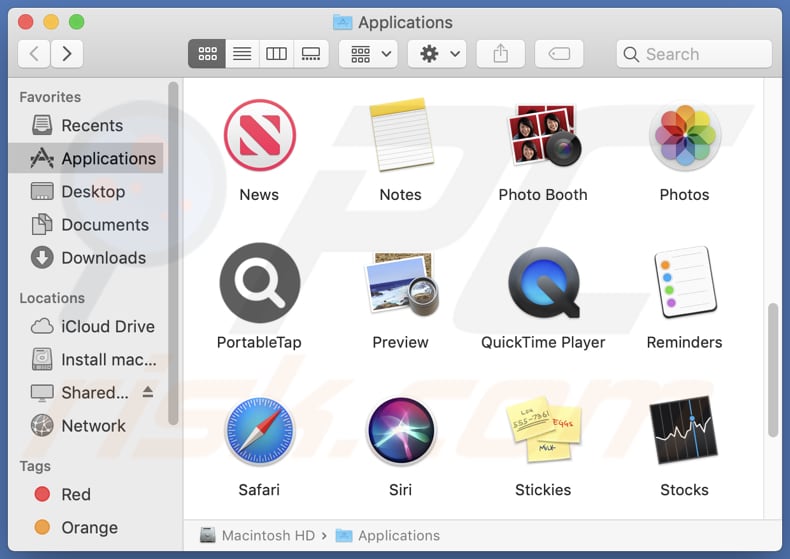Go back with the left arrow button
Viewport: 790px width, 559px height.
tap(34, 53)
